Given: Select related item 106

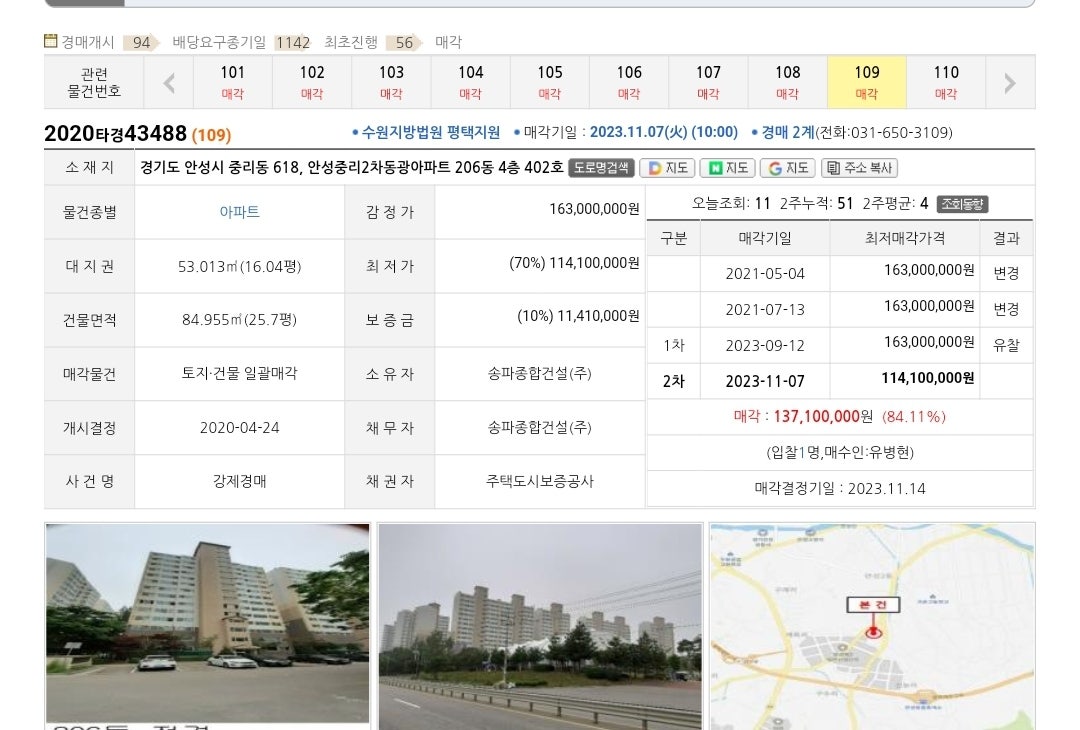Looking at the screenshot, I should click(629, 82).
